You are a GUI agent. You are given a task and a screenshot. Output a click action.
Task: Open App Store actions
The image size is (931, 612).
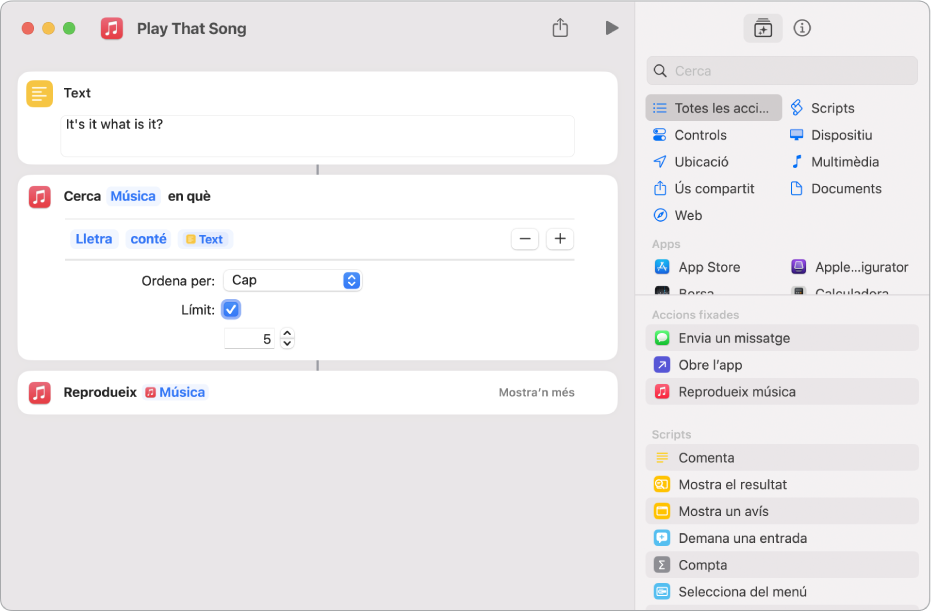click(697, 267)
